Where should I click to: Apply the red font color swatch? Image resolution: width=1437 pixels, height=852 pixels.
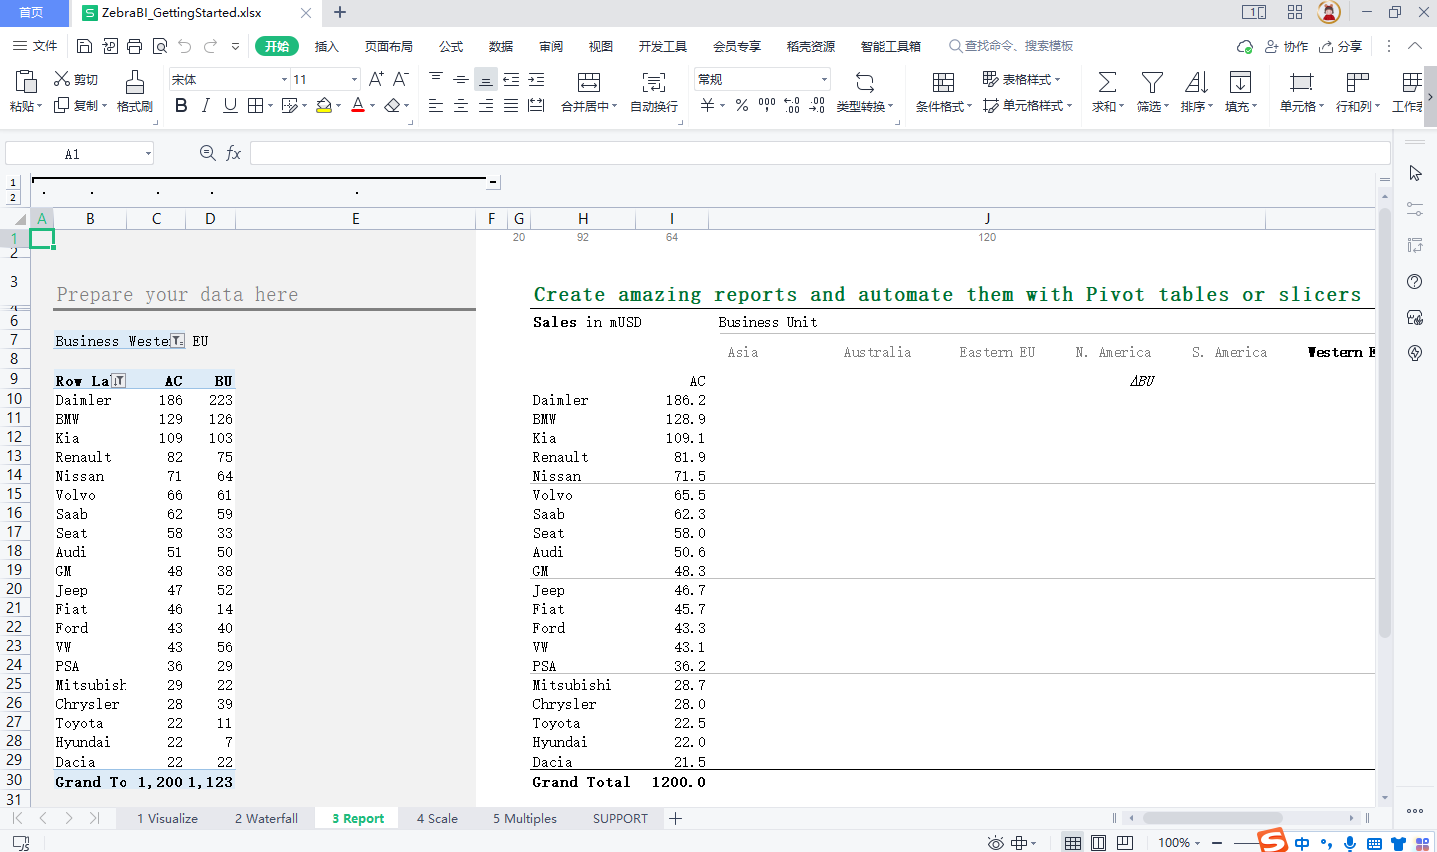click(x=358, y=105)
